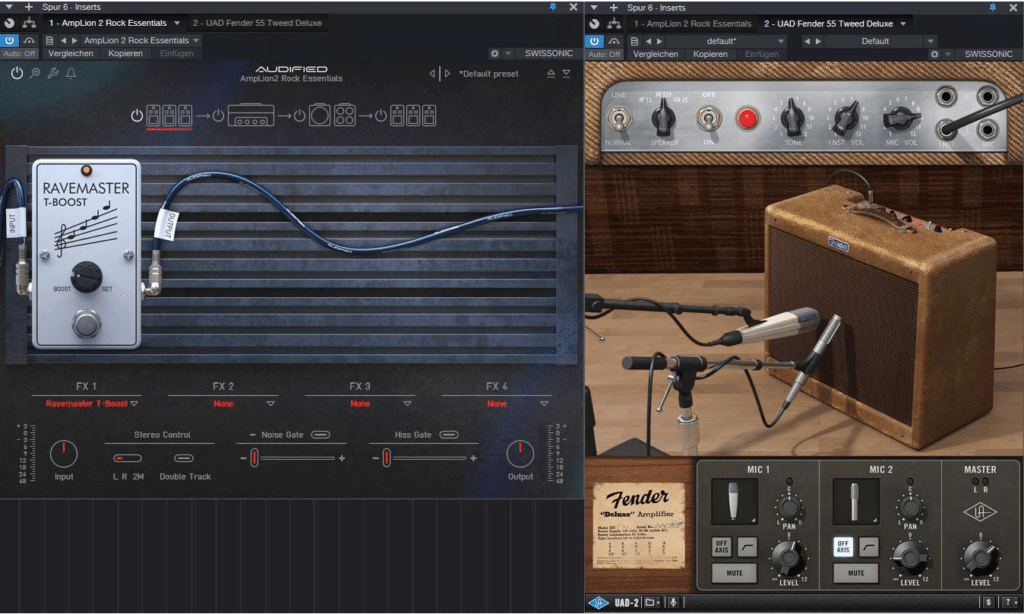Expand the default* preset dropdown in Fender window
Viewport: 1024px width, 614px height.
780,41
